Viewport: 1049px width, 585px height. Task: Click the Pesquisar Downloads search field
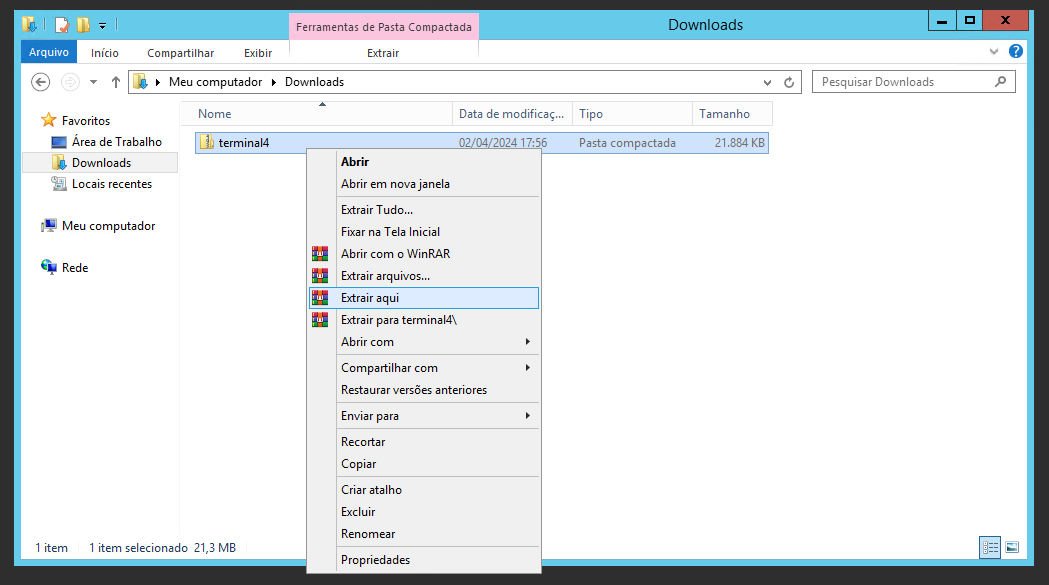pyautogui.click(x=905, y=82)
